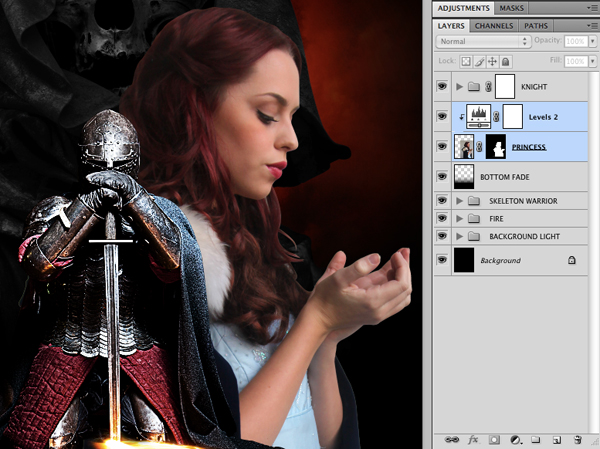Viewport: 600px width, 449px height.
Task: Click the link layers icon
Action: (451, 439)
